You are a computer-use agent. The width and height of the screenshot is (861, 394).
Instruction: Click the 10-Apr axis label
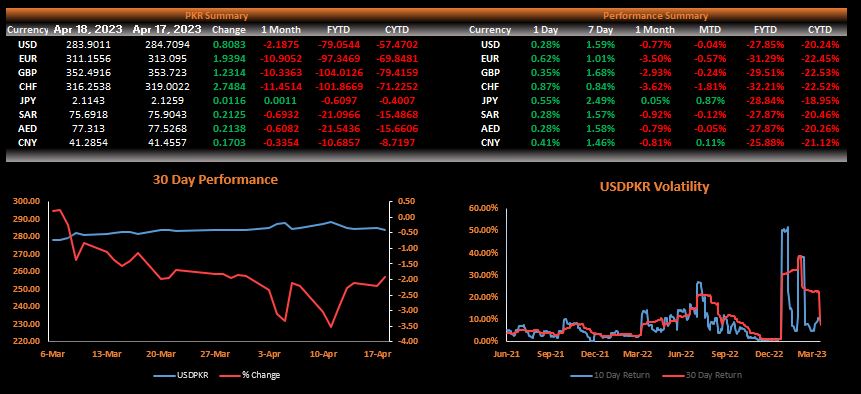(x=323, y=353)
